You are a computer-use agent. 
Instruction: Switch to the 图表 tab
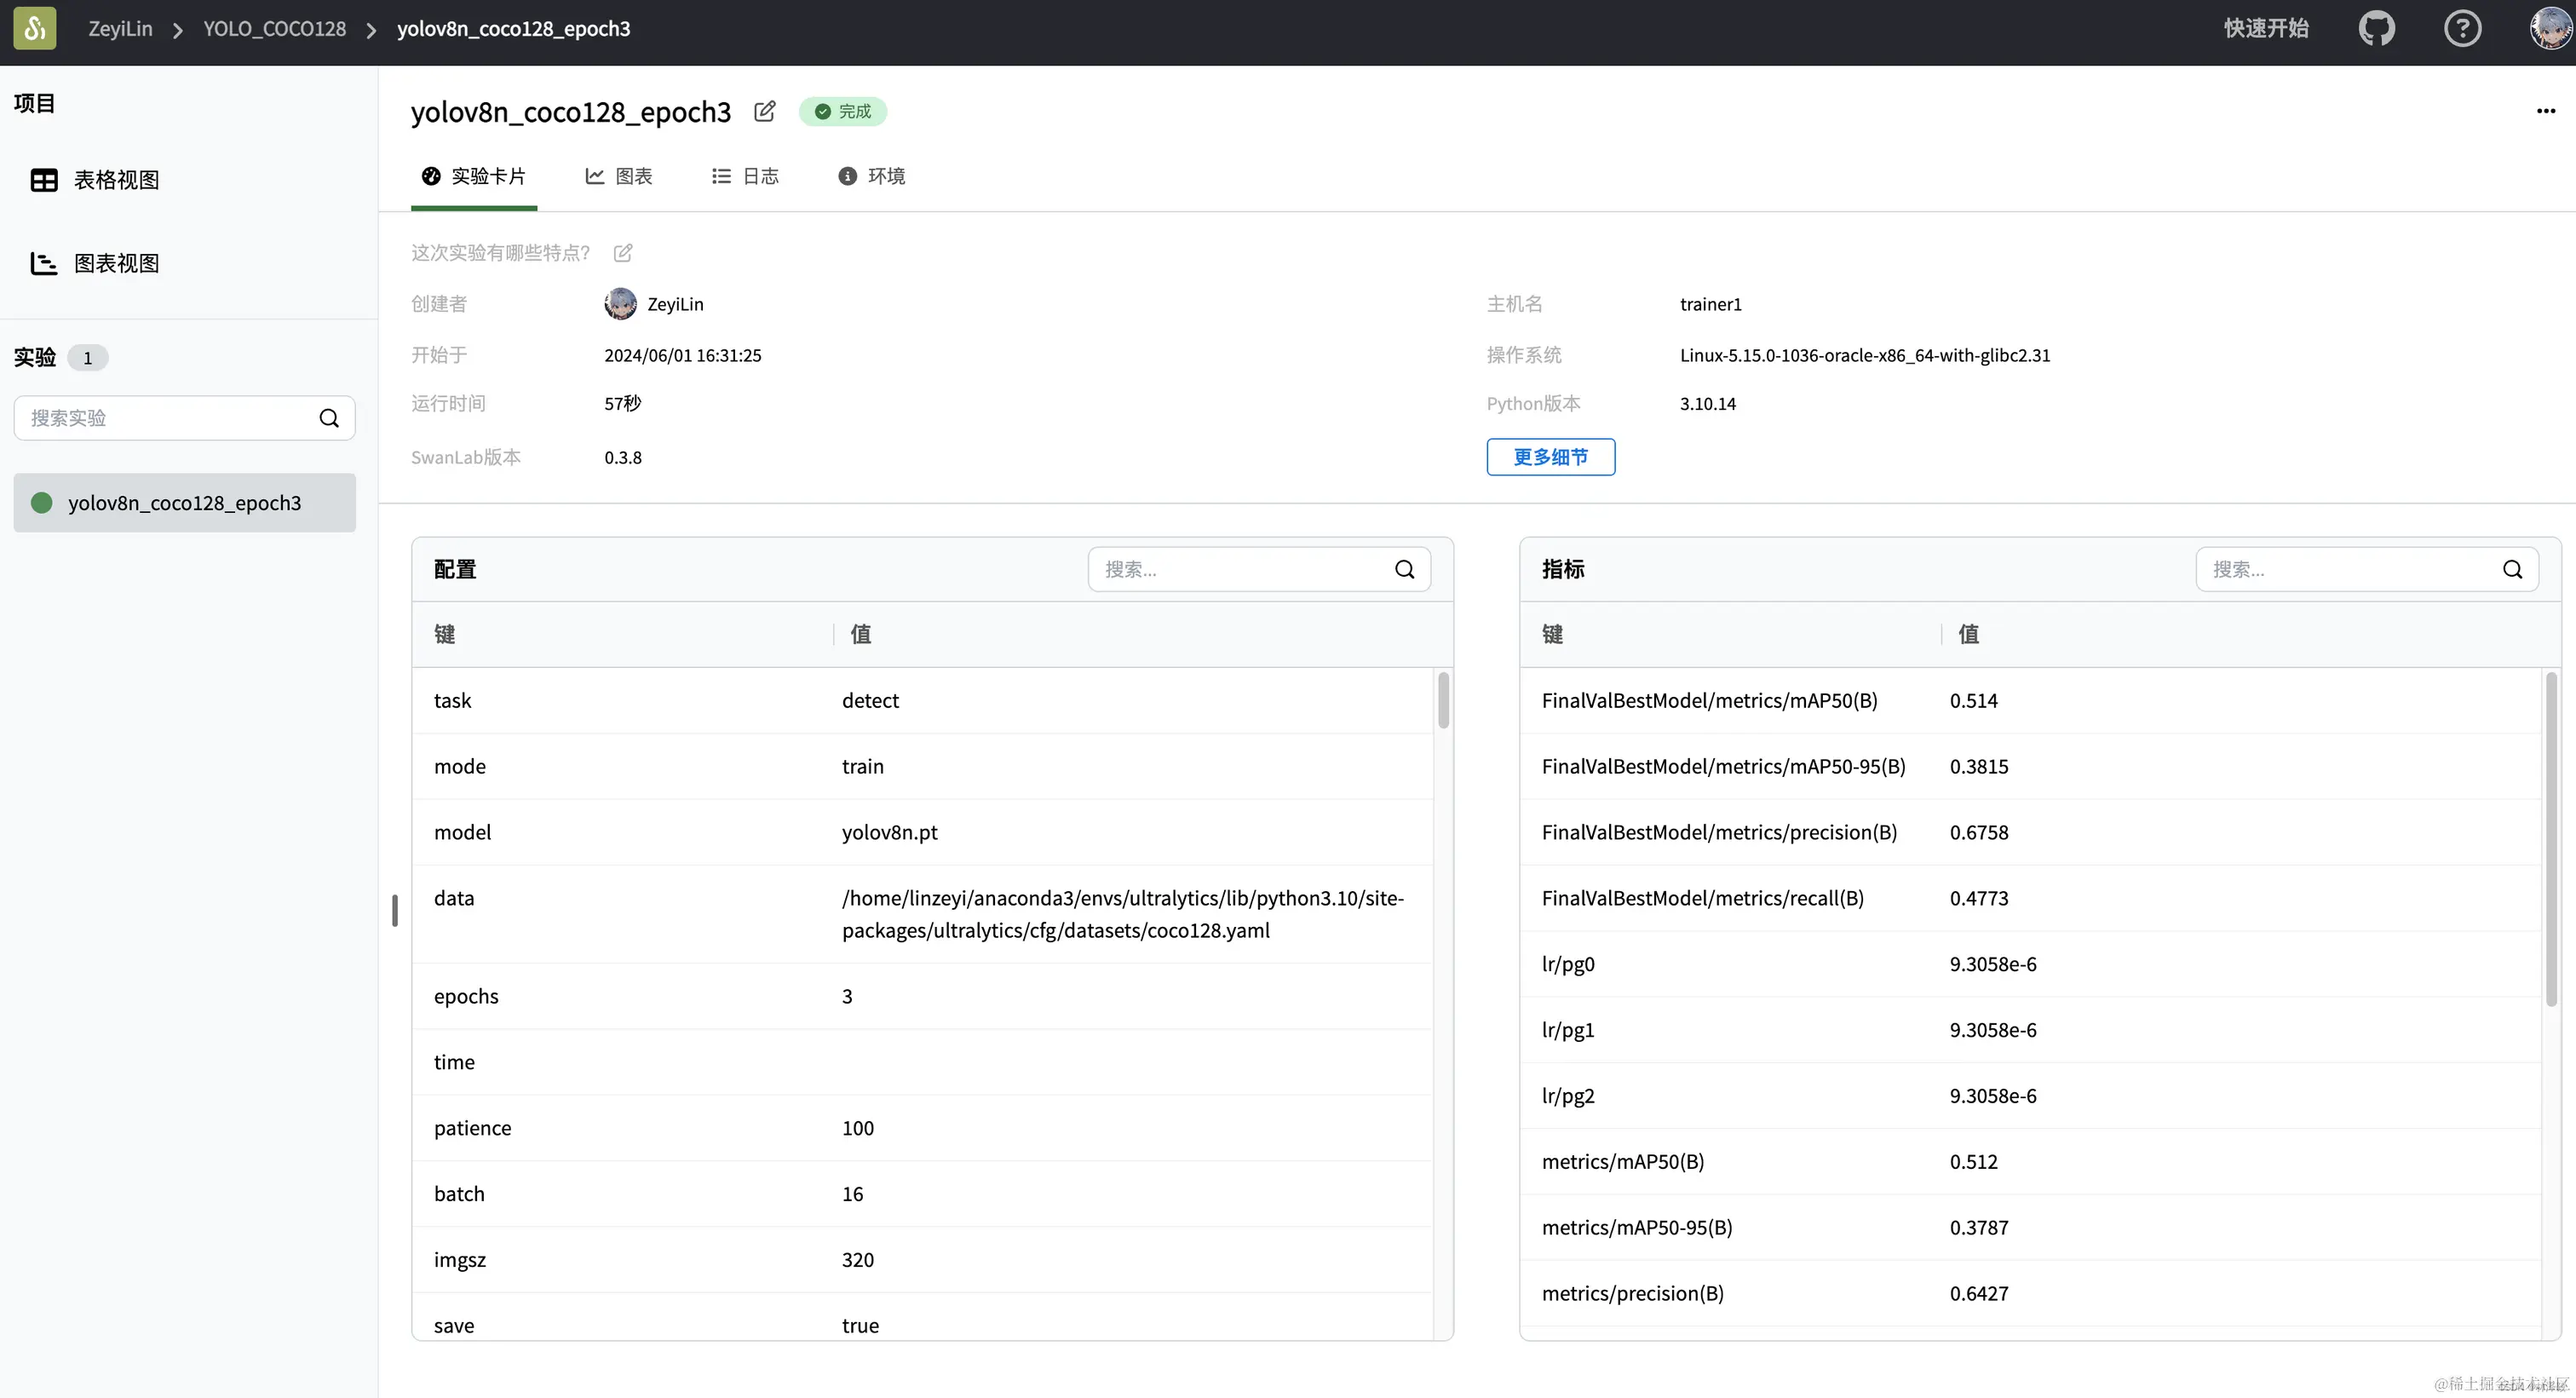pos(619,176)
